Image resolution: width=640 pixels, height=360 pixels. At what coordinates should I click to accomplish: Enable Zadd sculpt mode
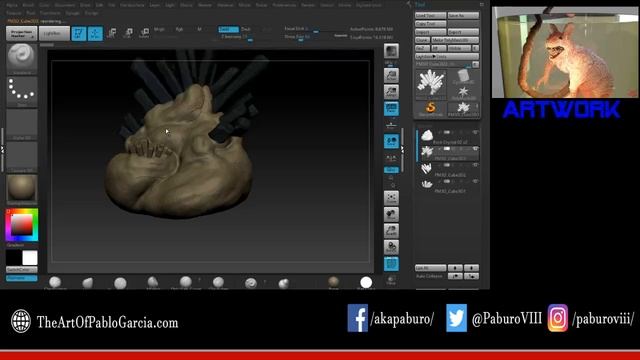pyautogui.click(x=229, y=29)
